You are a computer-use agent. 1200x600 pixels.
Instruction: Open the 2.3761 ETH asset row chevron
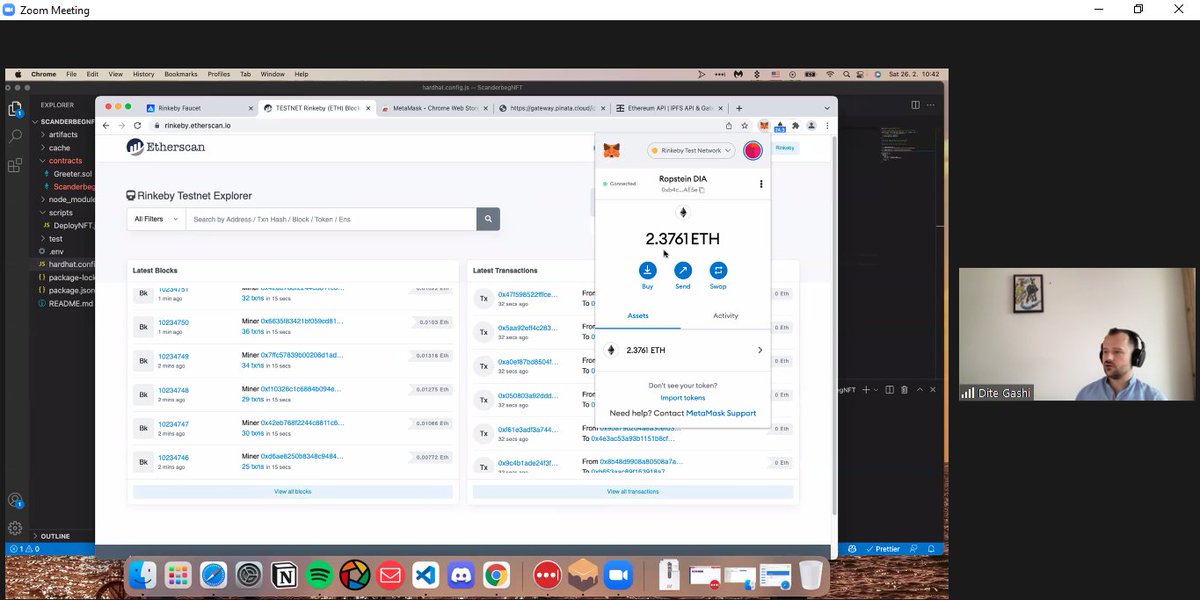click(760, 350)
